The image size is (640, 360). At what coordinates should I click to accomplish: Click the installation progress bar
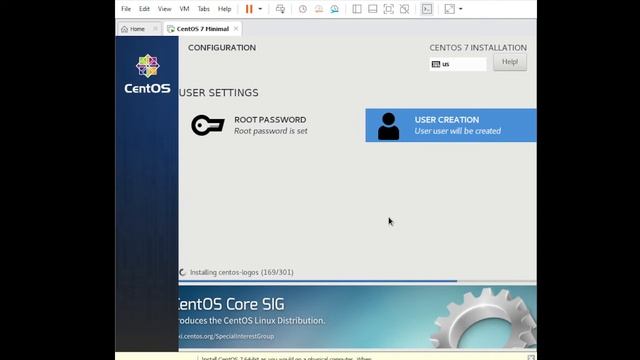[358, 281]
